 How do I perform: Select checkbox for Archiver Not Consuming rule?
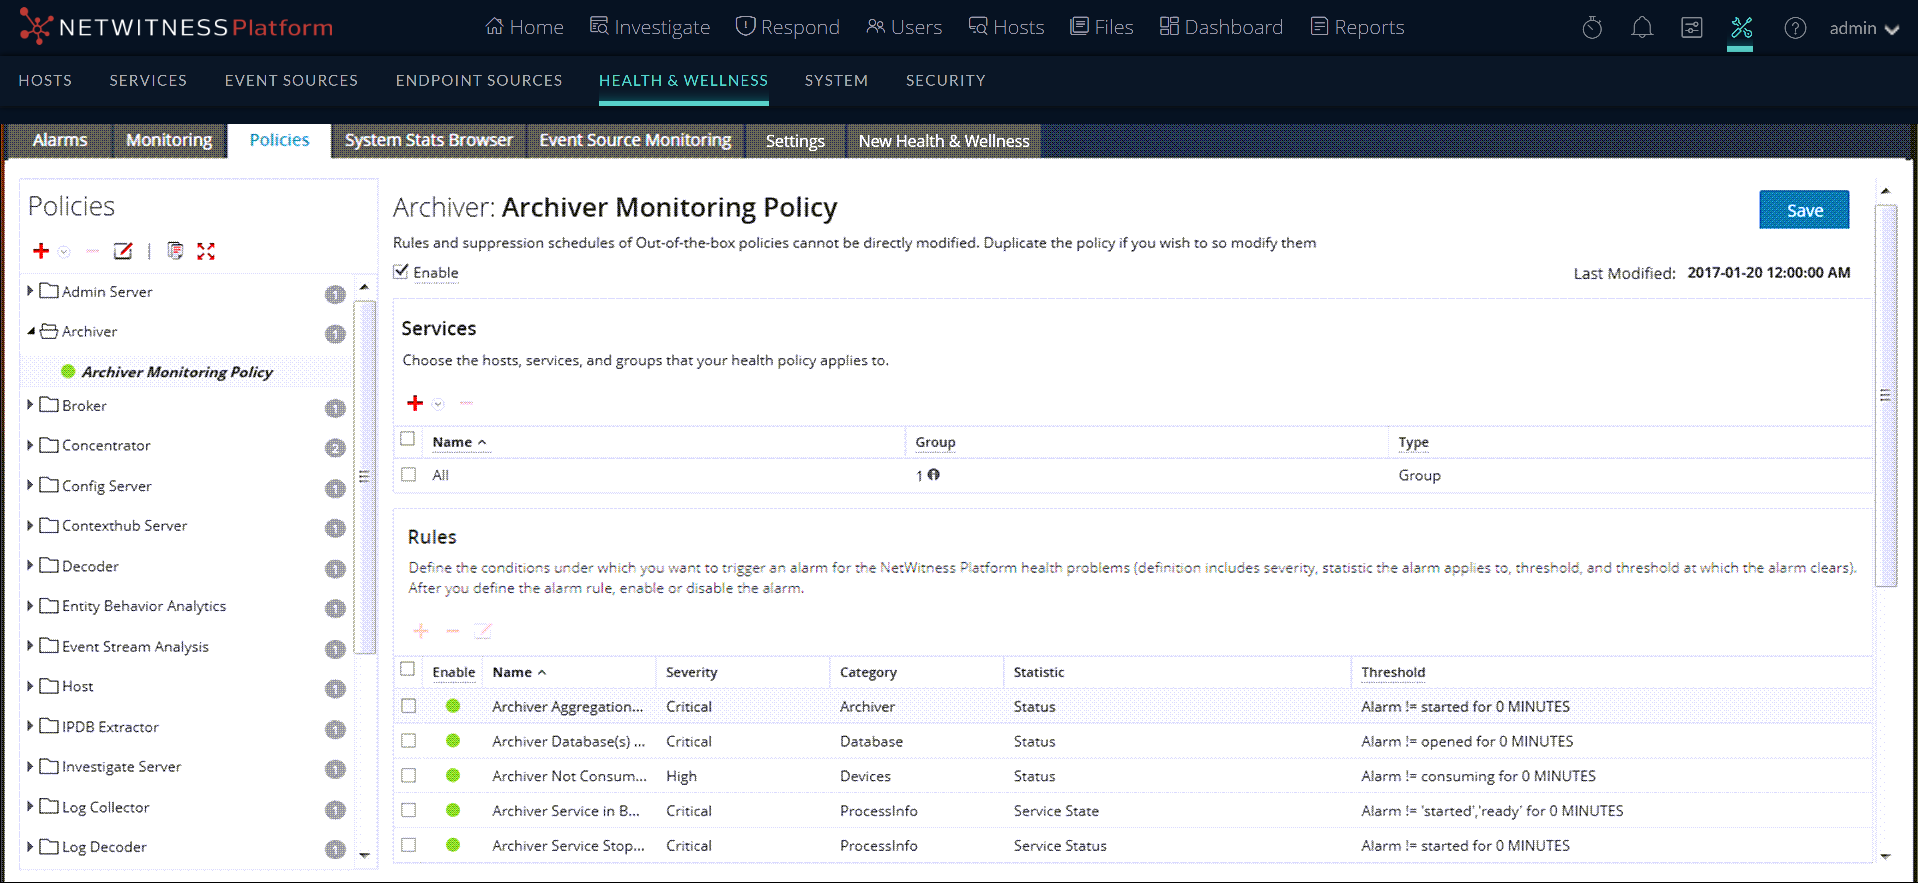point(409,776)
